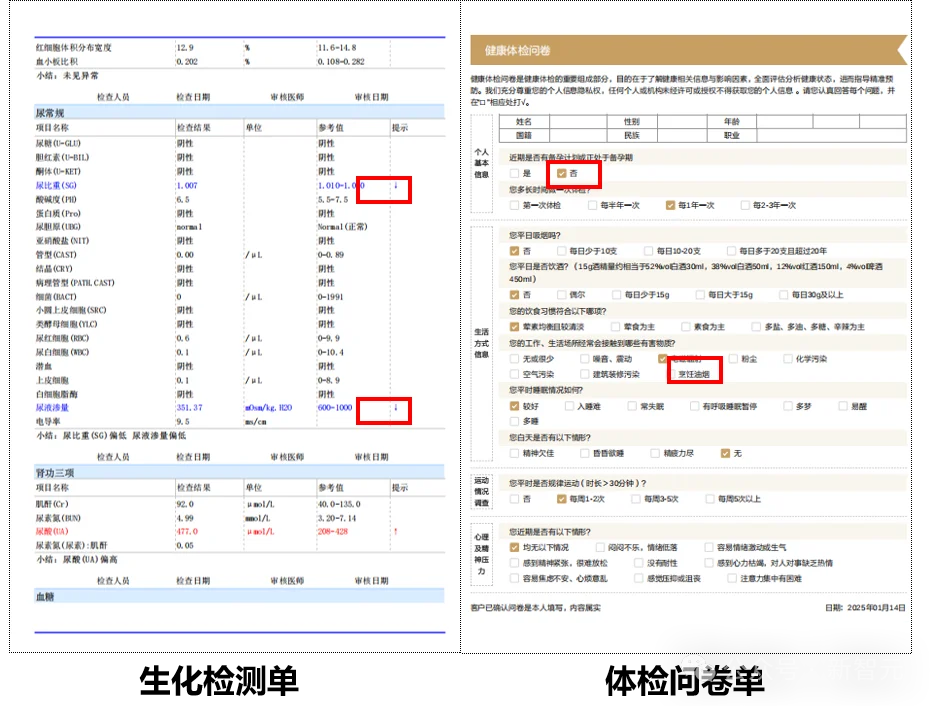The width and height of the screenshot is (933, 706).
Task: Check the 入睡难 sleep option
Action: point(568,406)
